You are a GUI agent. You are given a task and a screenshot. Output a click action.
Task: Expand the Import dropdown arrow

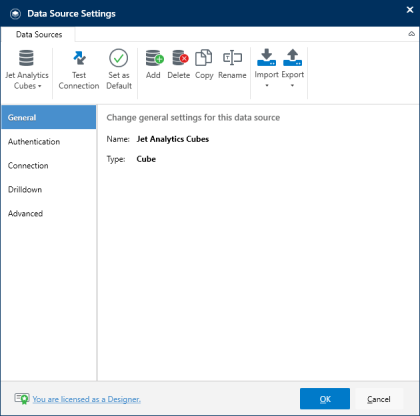(x=267, y=86)
